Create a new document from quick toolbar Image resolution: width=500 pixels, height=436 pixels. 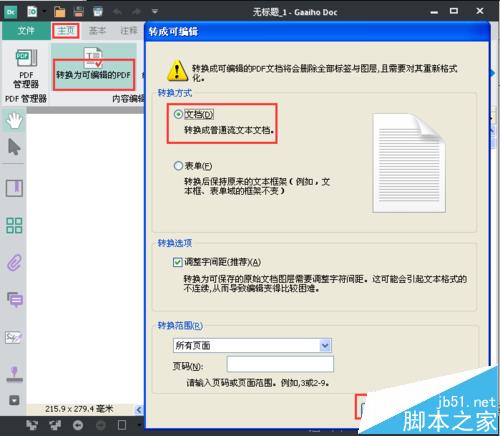32,12
